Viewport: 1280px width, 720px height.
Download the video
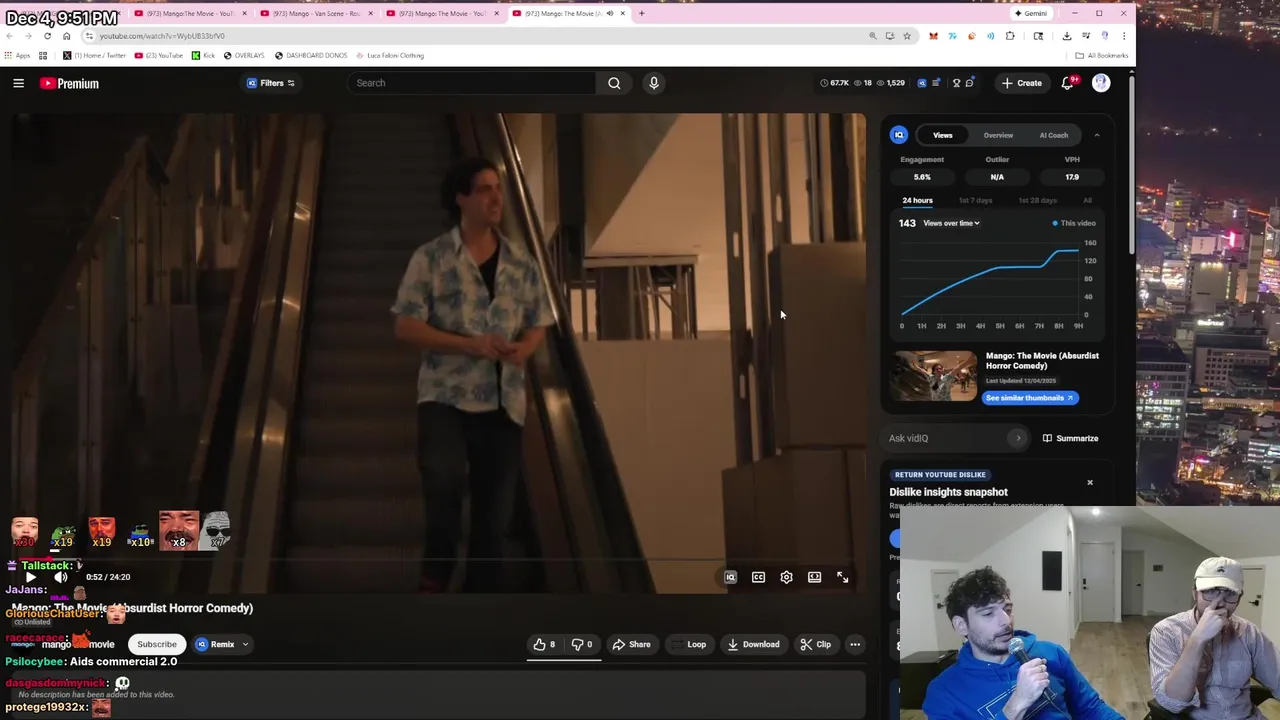[x=753, y=644]
